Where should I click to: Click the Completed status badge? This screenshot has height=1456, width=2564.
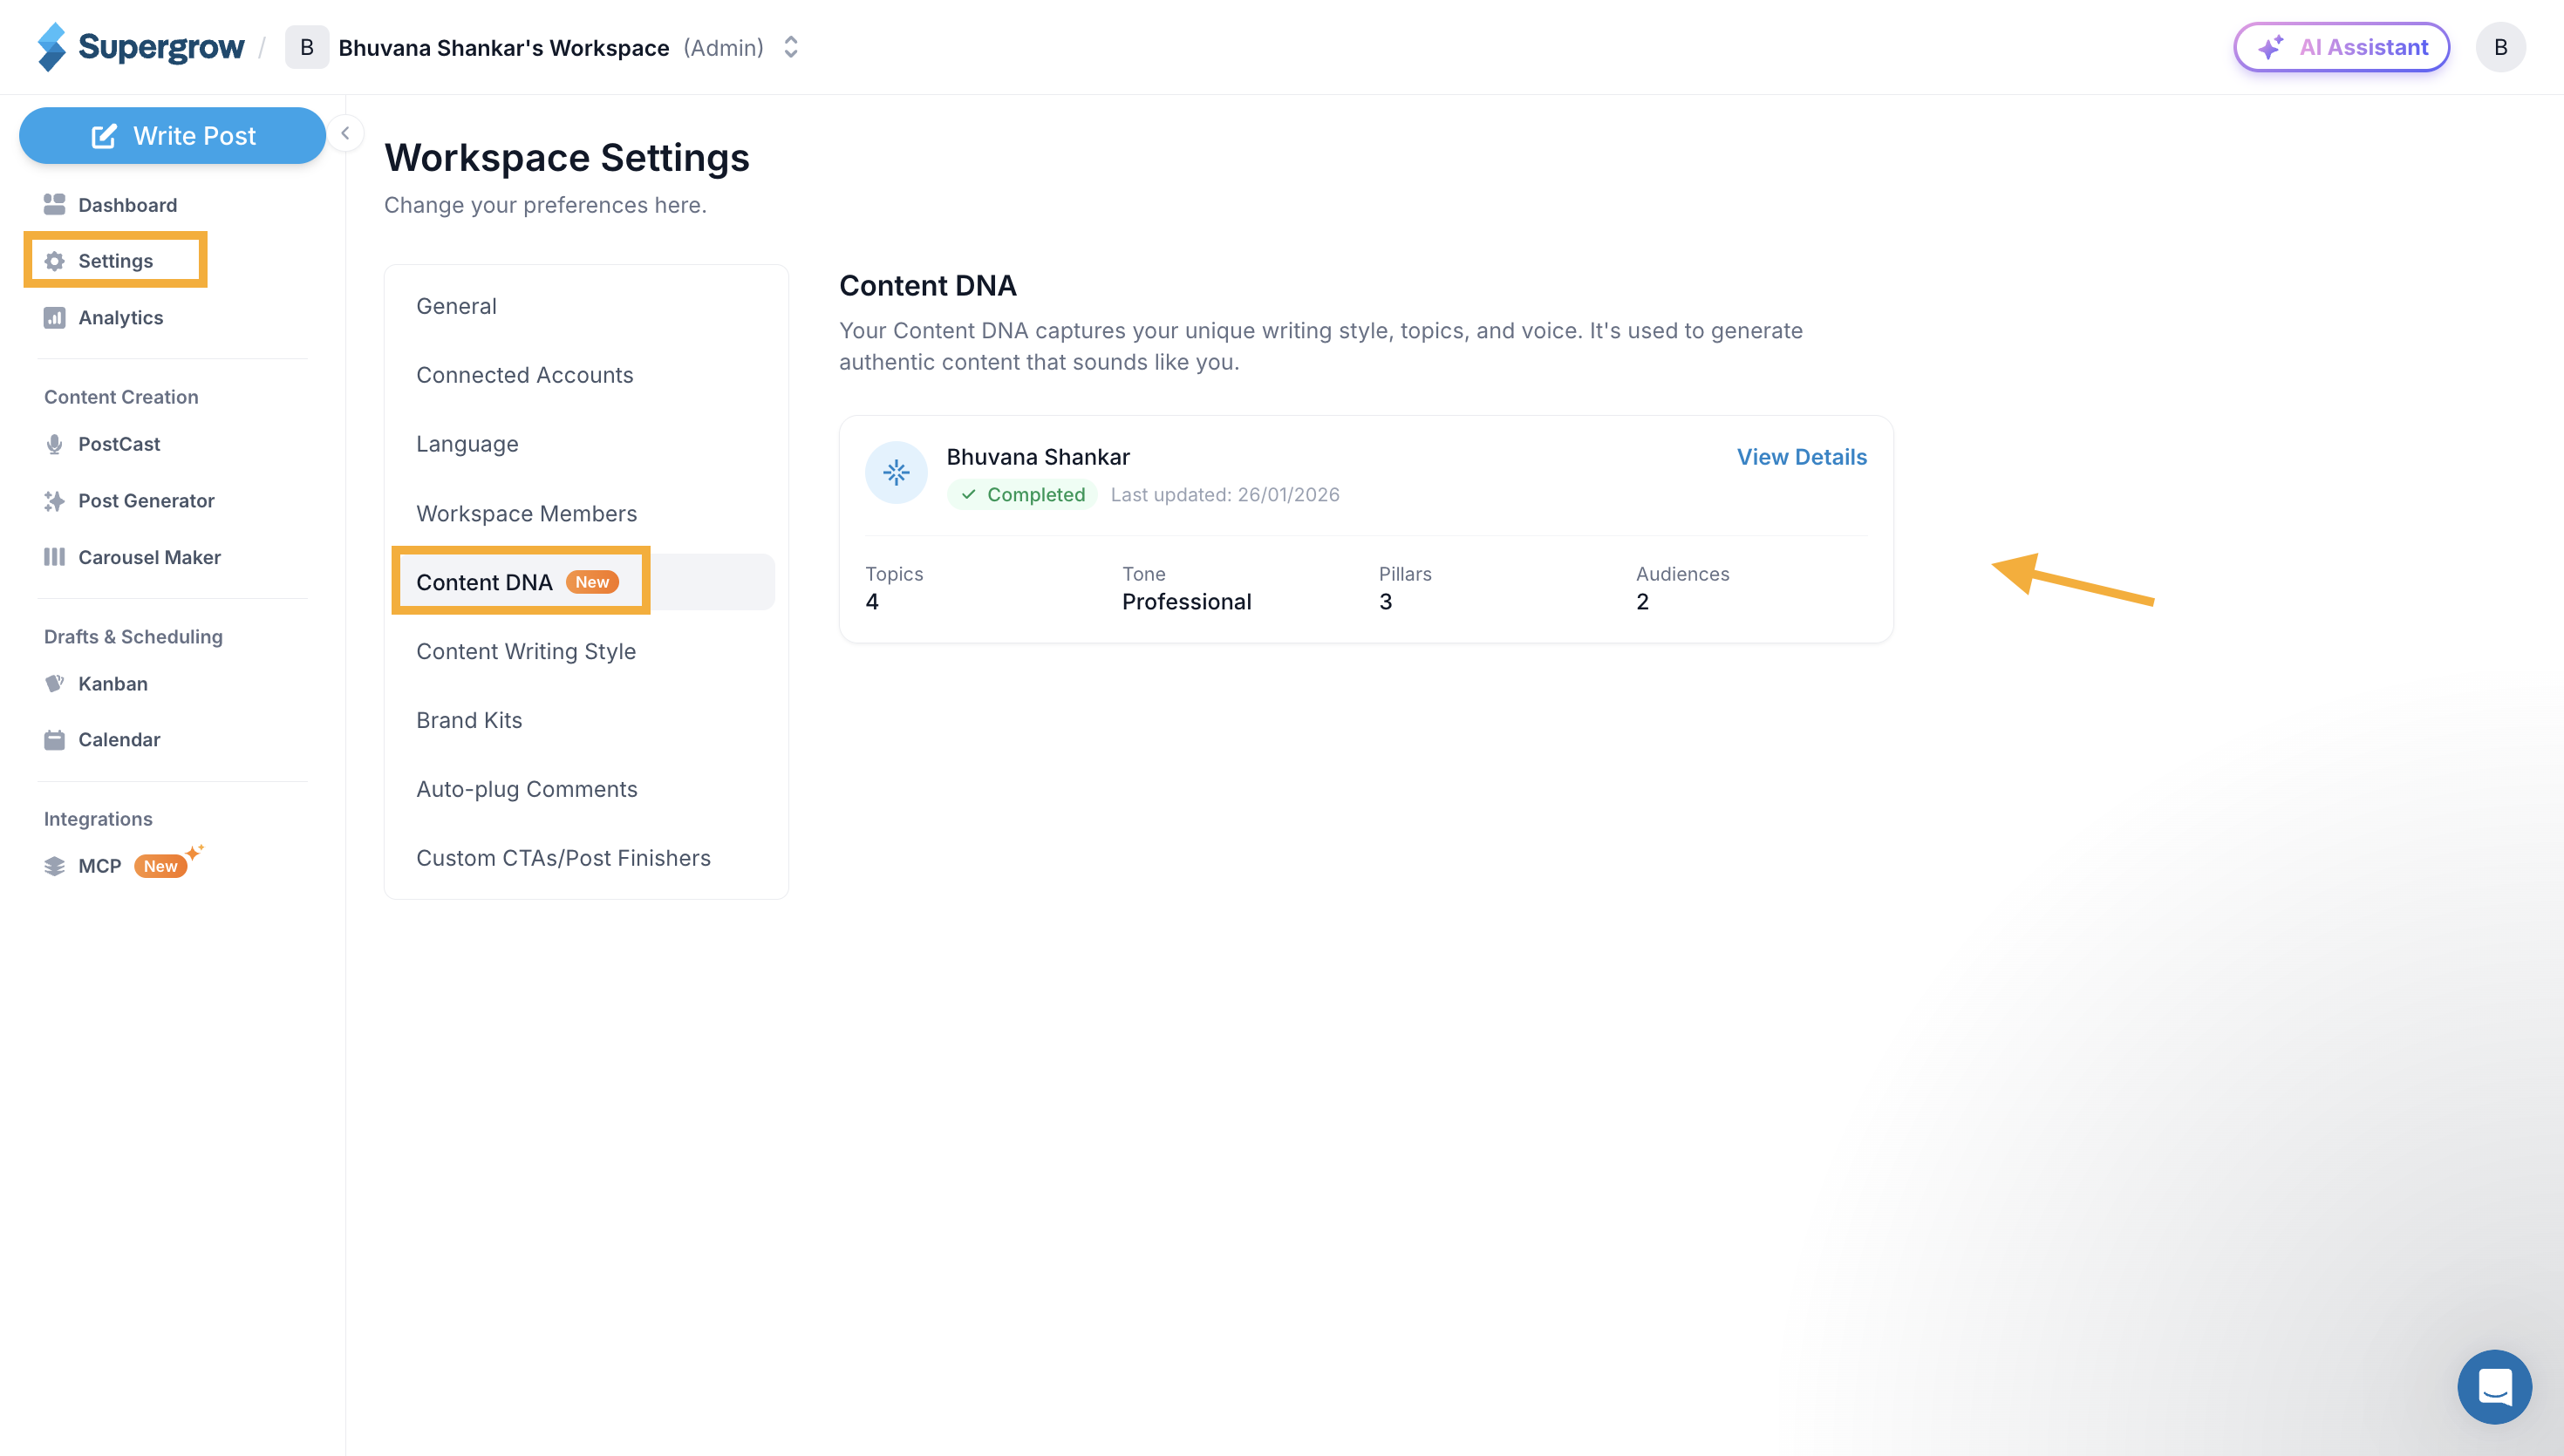1022,494
